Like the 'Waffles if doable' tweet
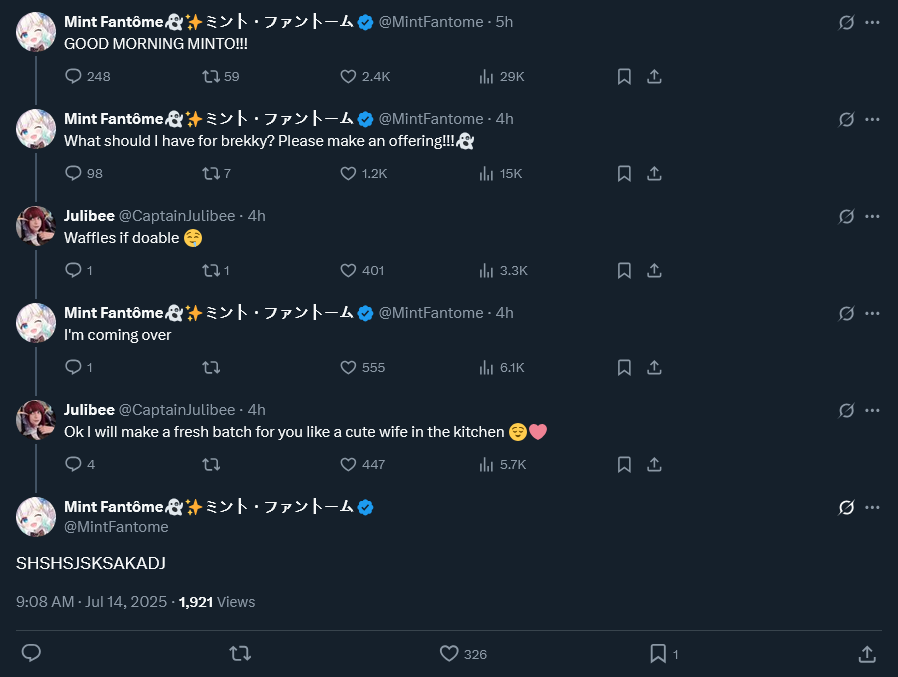The width and height of the screenshot is (898, 677). (x=348, y=271)
